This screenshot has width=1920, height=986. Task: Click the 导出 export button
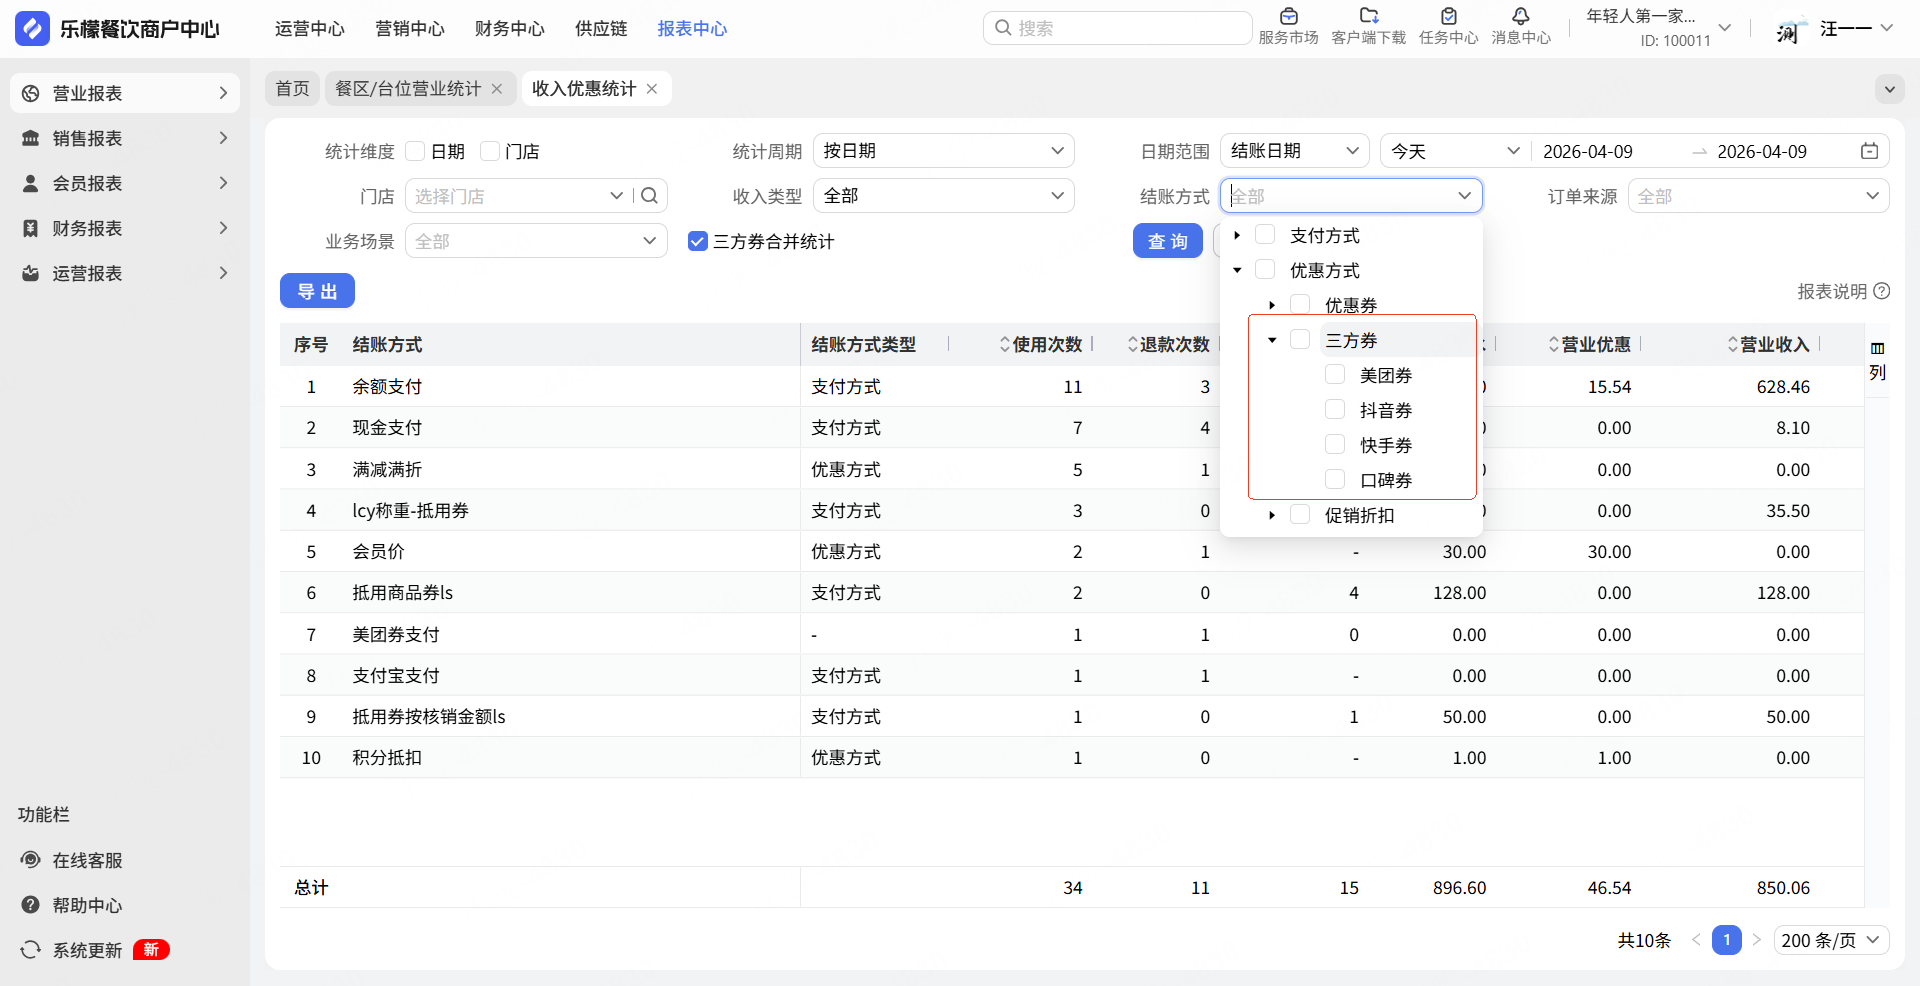click(x=317, y=291)
